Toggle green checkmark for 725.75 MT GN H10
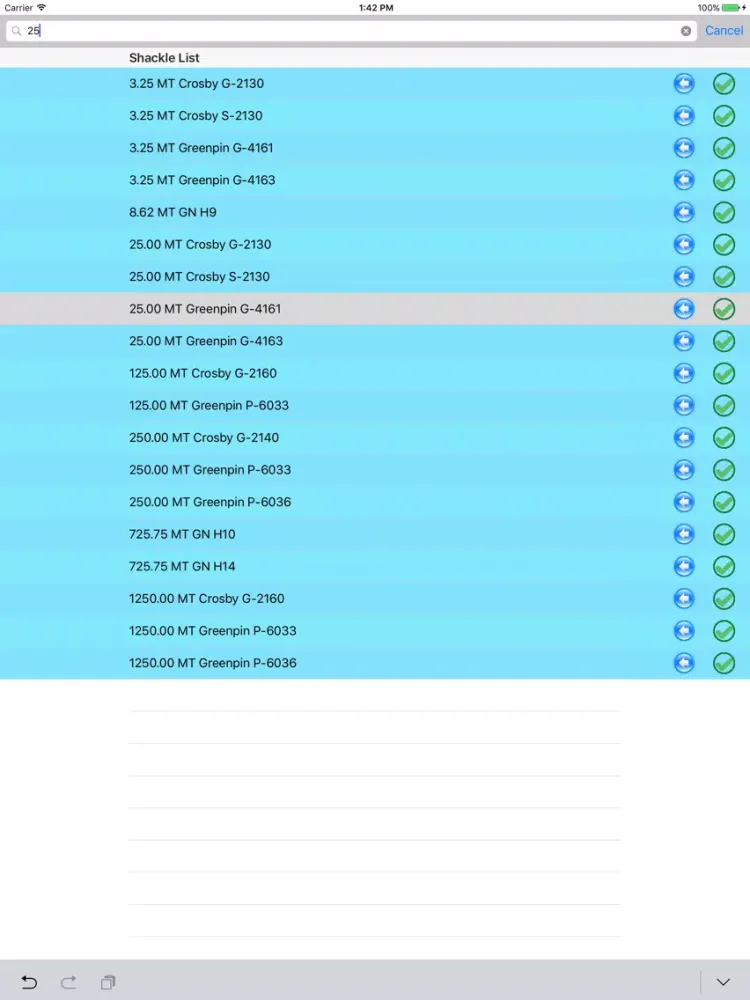Viewport: 750px width, 1000px height. pos(724,534)
